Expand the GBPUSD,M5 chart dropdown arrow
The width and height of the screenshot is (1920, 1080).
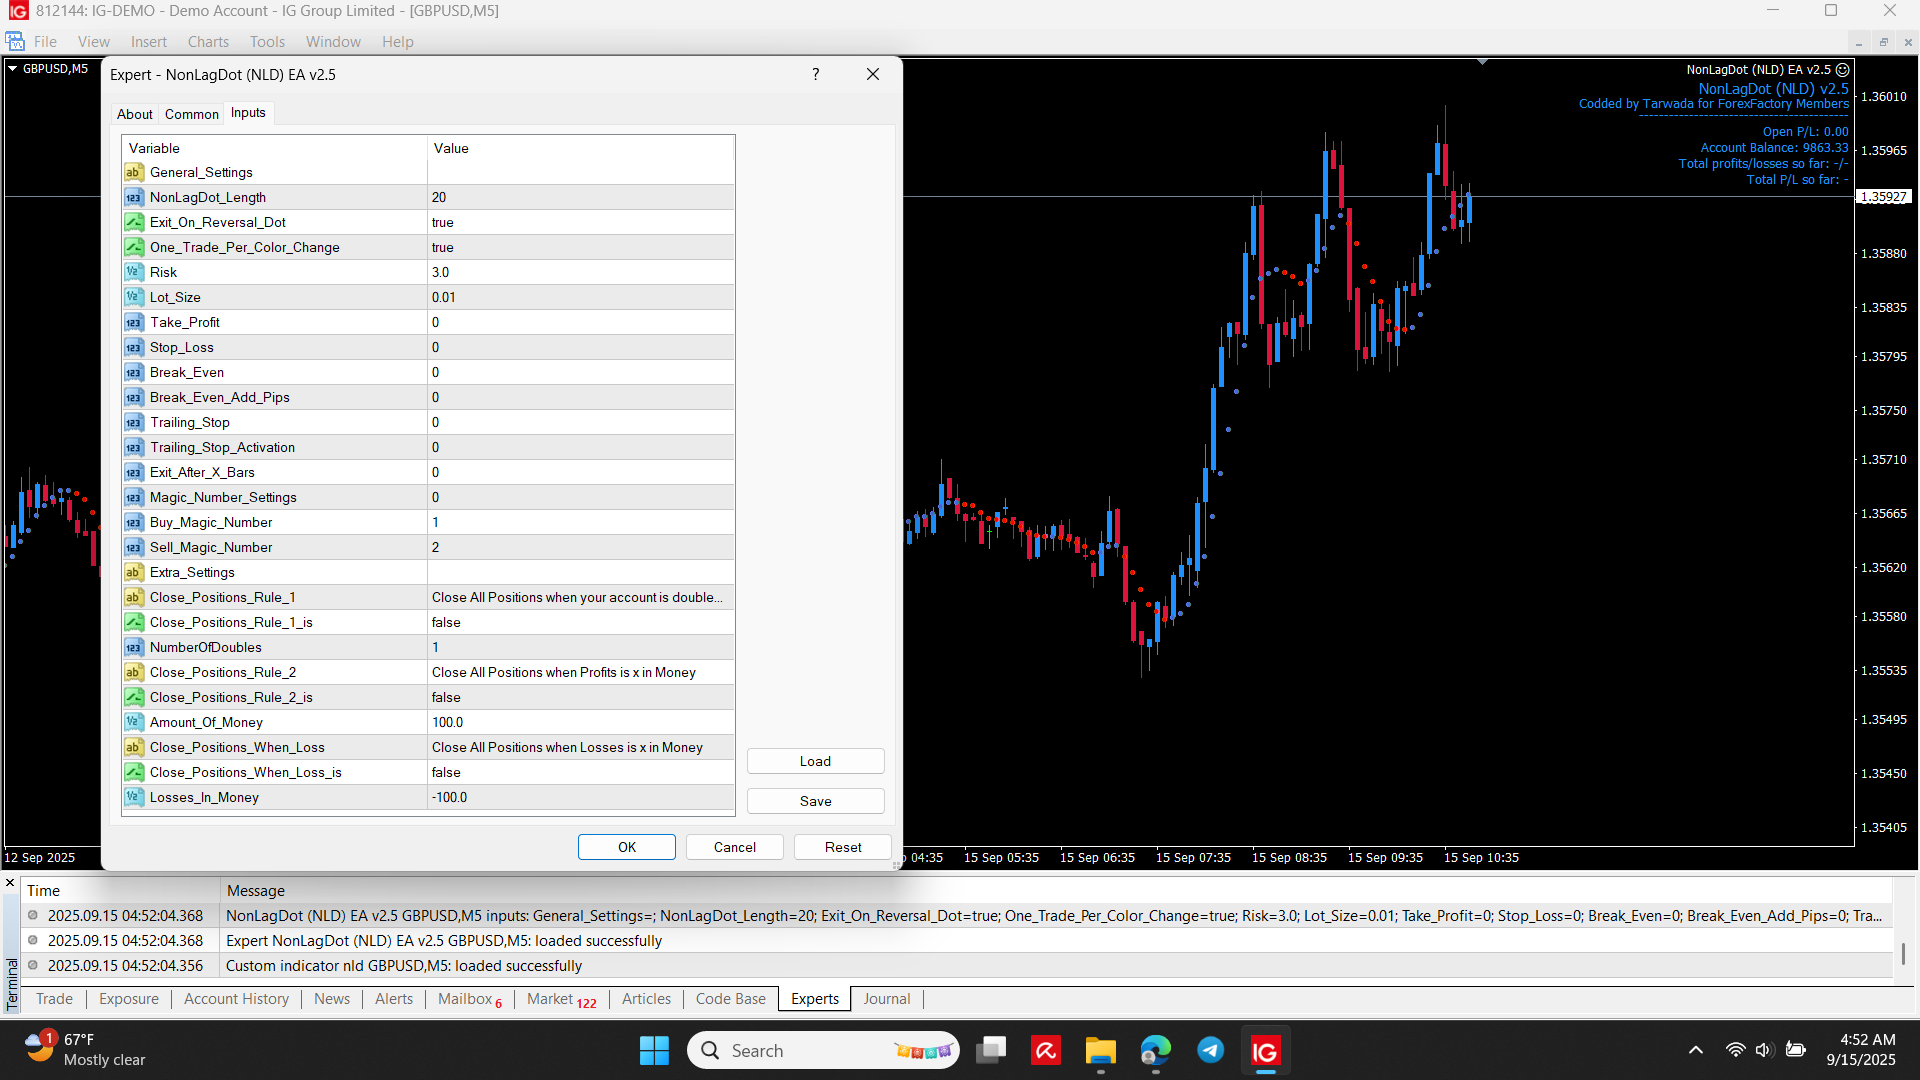(13, 69)
